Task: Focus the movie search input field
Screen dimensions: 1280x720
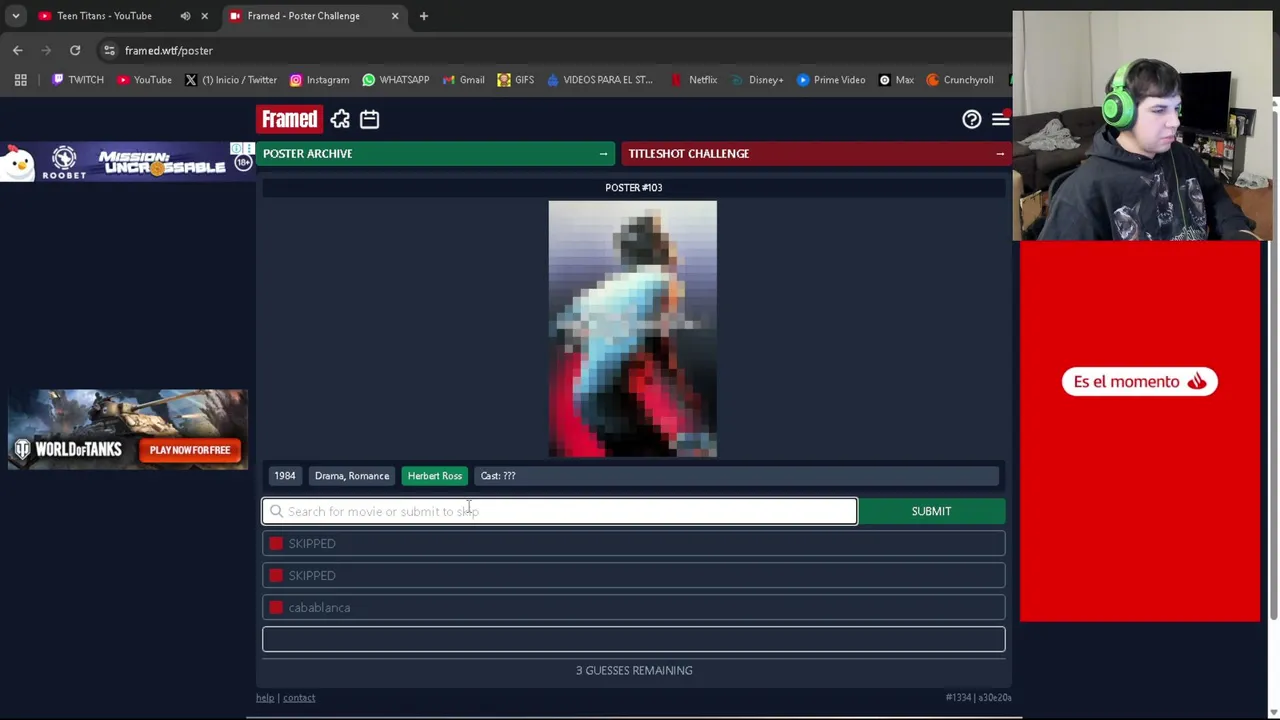Action: (560, 511)
